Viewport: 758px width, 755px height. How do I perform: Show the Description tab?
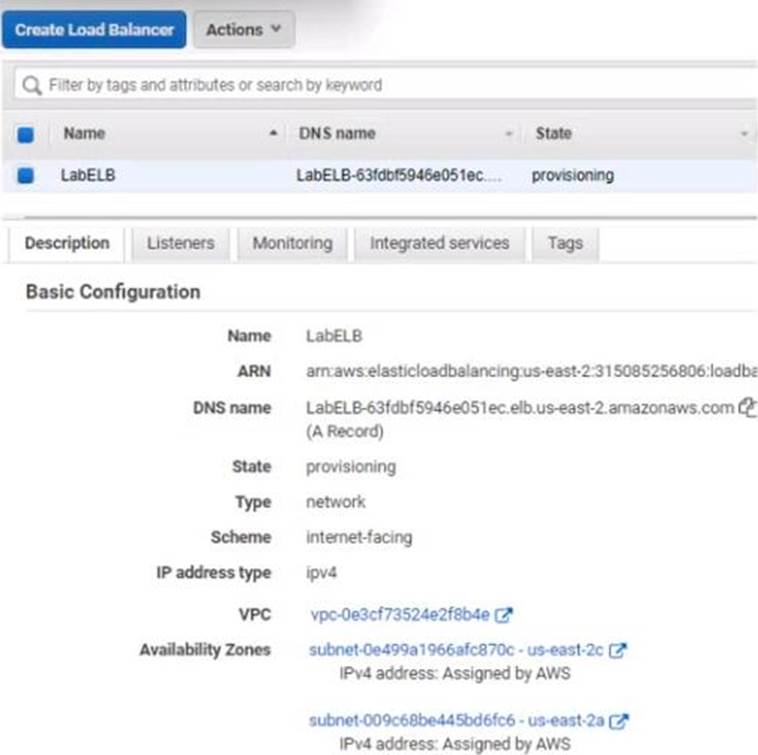67,243
